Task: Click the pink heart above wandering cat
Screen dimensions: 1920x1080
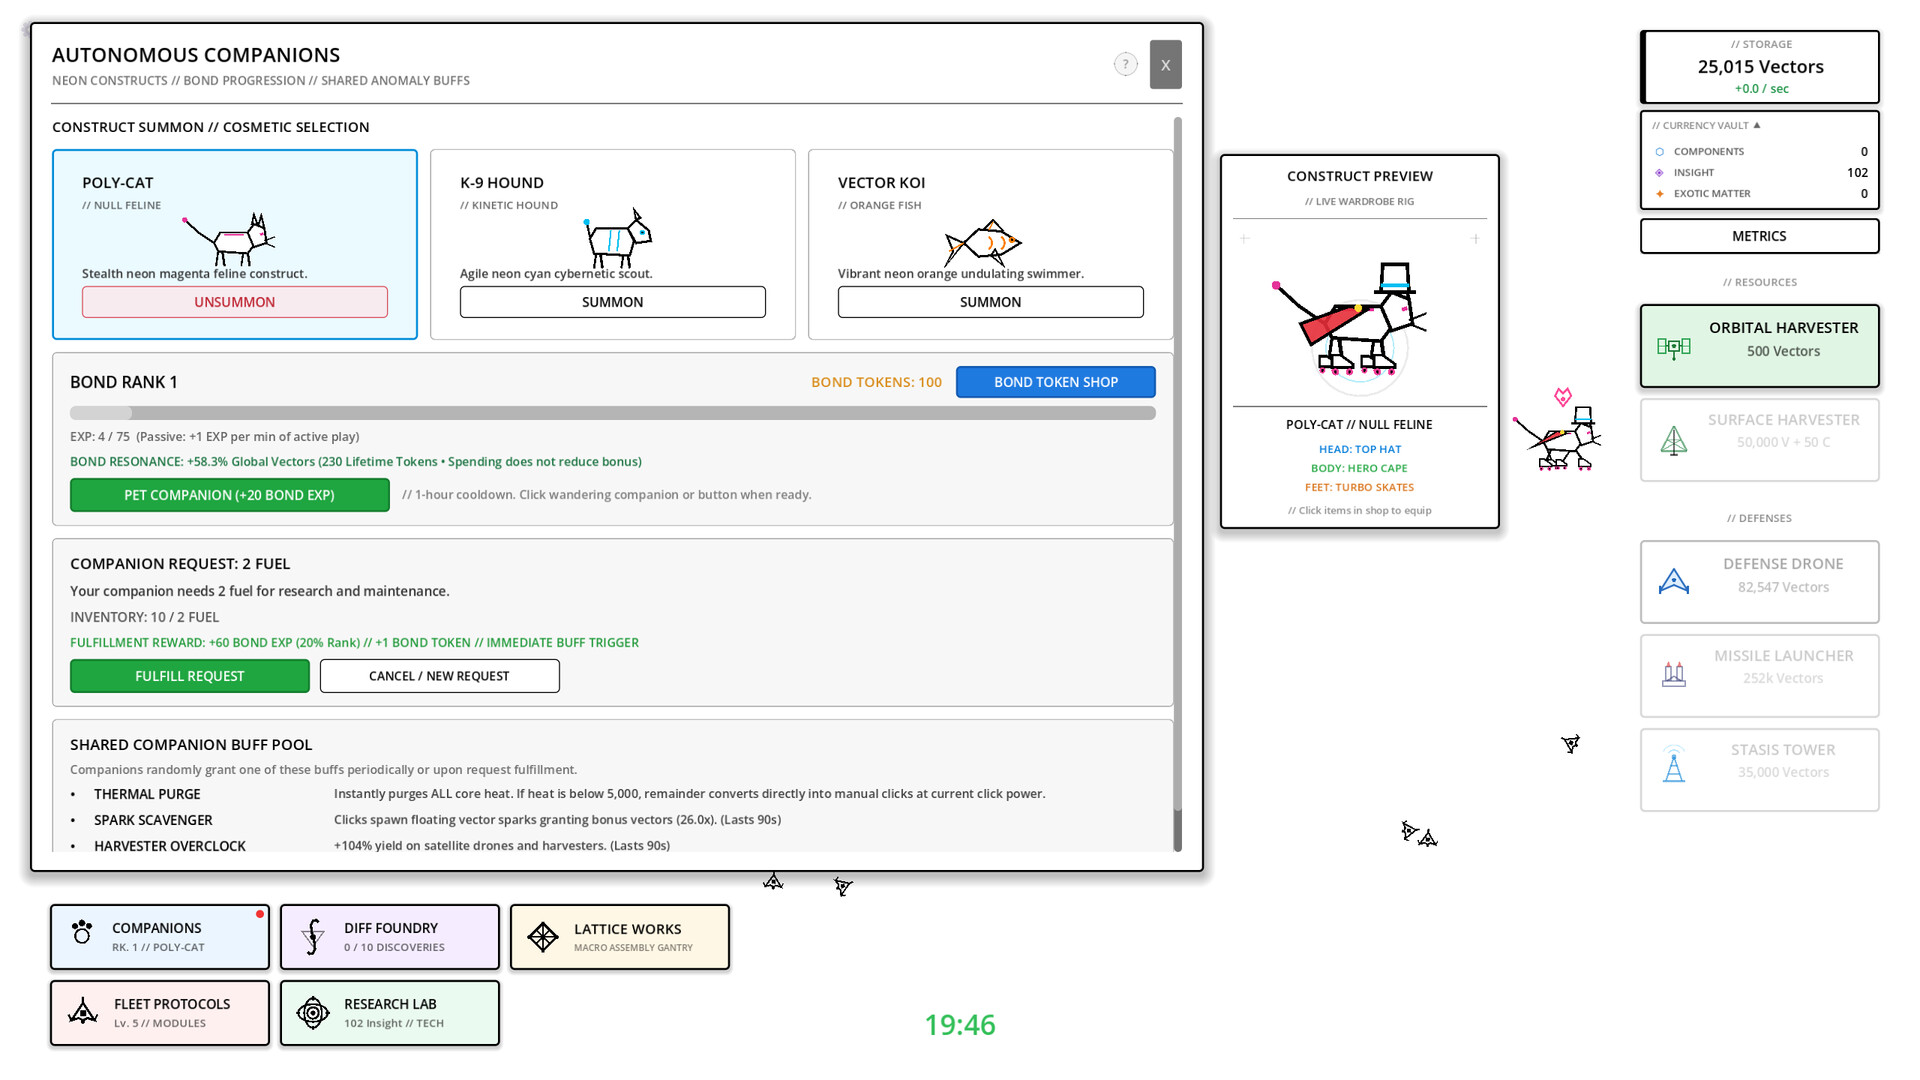Action: (1563, 397)
